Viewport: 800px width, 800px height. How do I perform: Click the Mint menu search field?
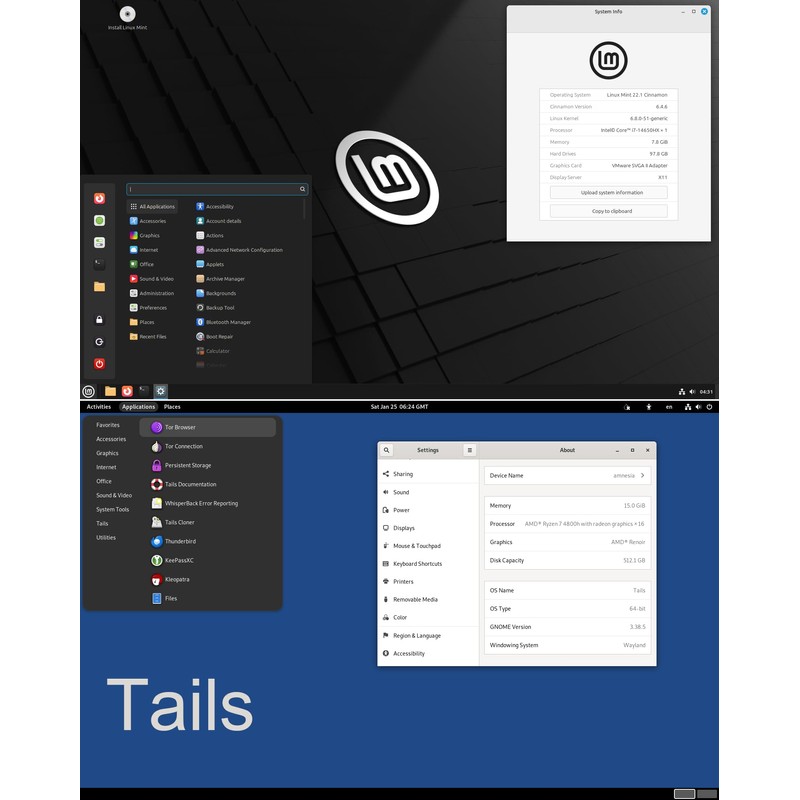pos(215,188)
